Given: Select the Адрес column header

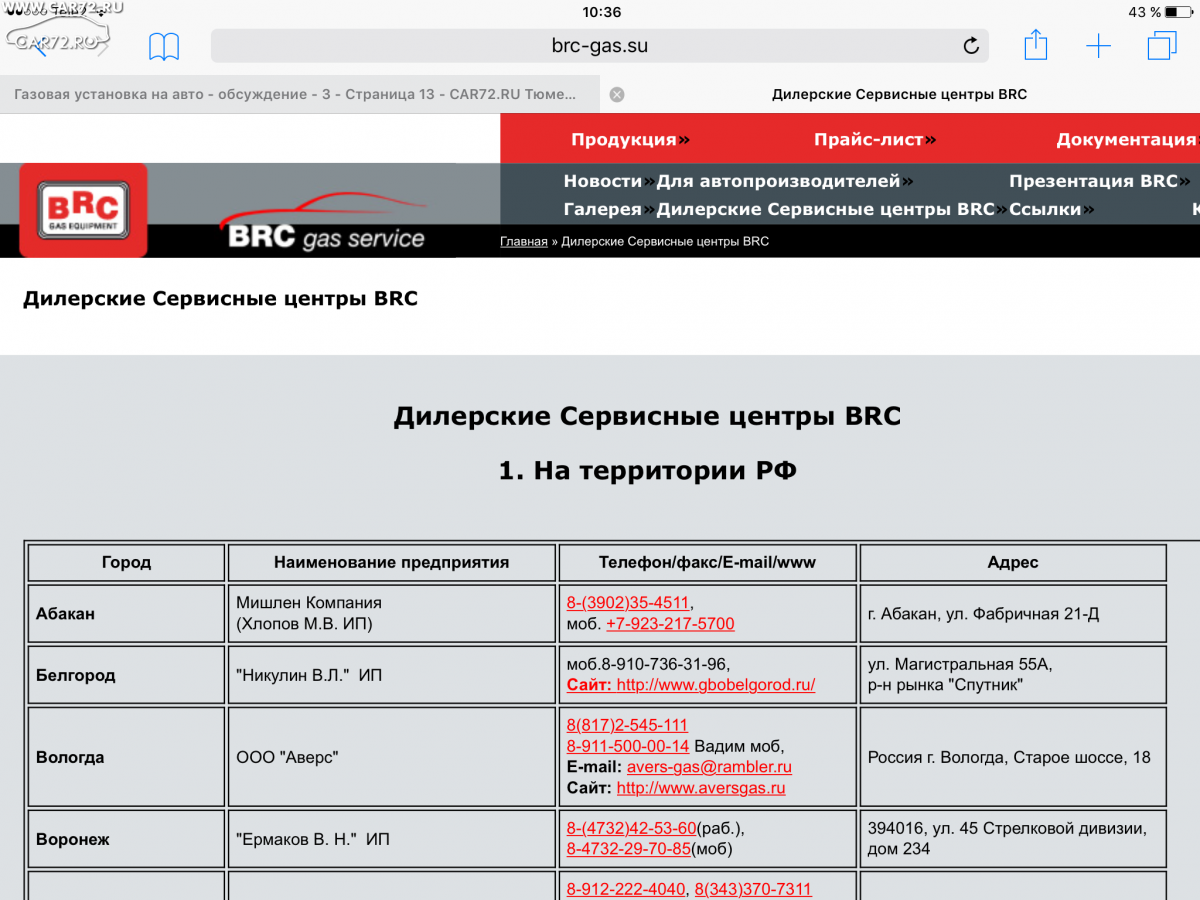Looking at the screenshot, I should (x=1013, y=562).
